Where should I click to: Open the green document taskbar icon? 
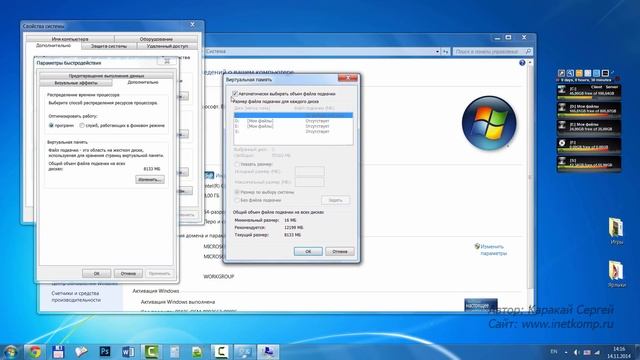coord(197,351)
